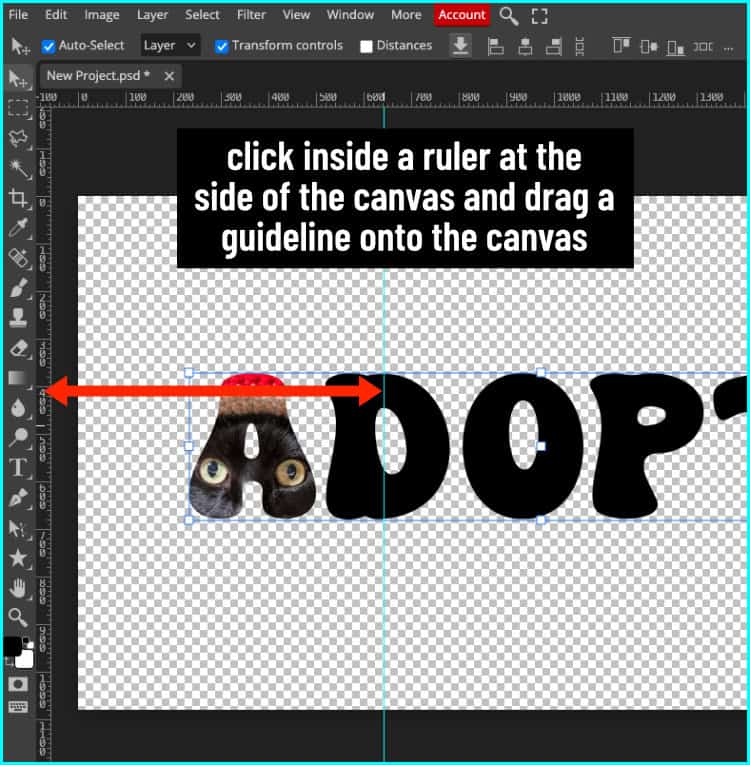The image size is (750, 765).
Task: Open the Image menu
Action: click(x=101, y=15)
